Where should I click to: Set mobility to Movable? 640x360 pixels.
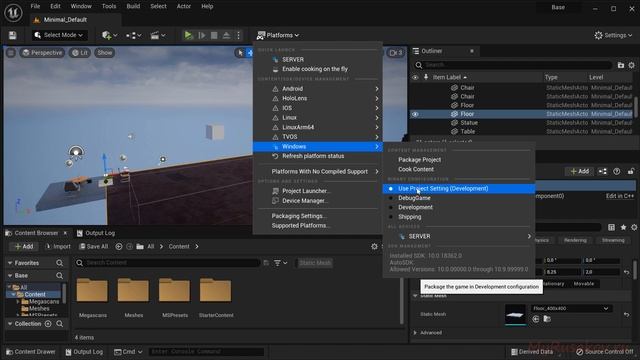[584, 284]
